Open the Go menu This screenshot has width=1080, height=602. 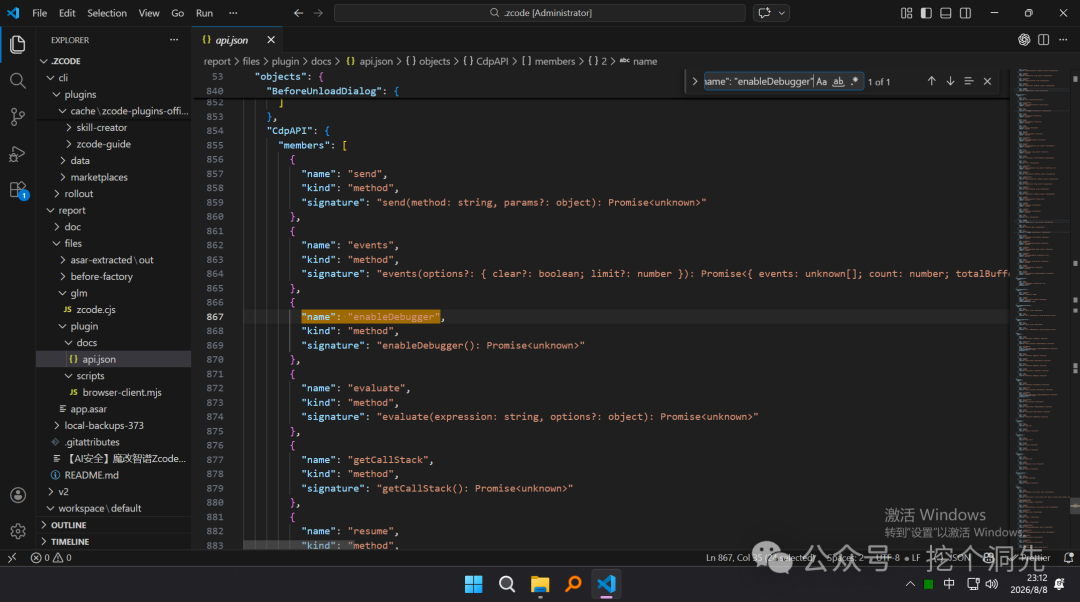click(178, 13)
